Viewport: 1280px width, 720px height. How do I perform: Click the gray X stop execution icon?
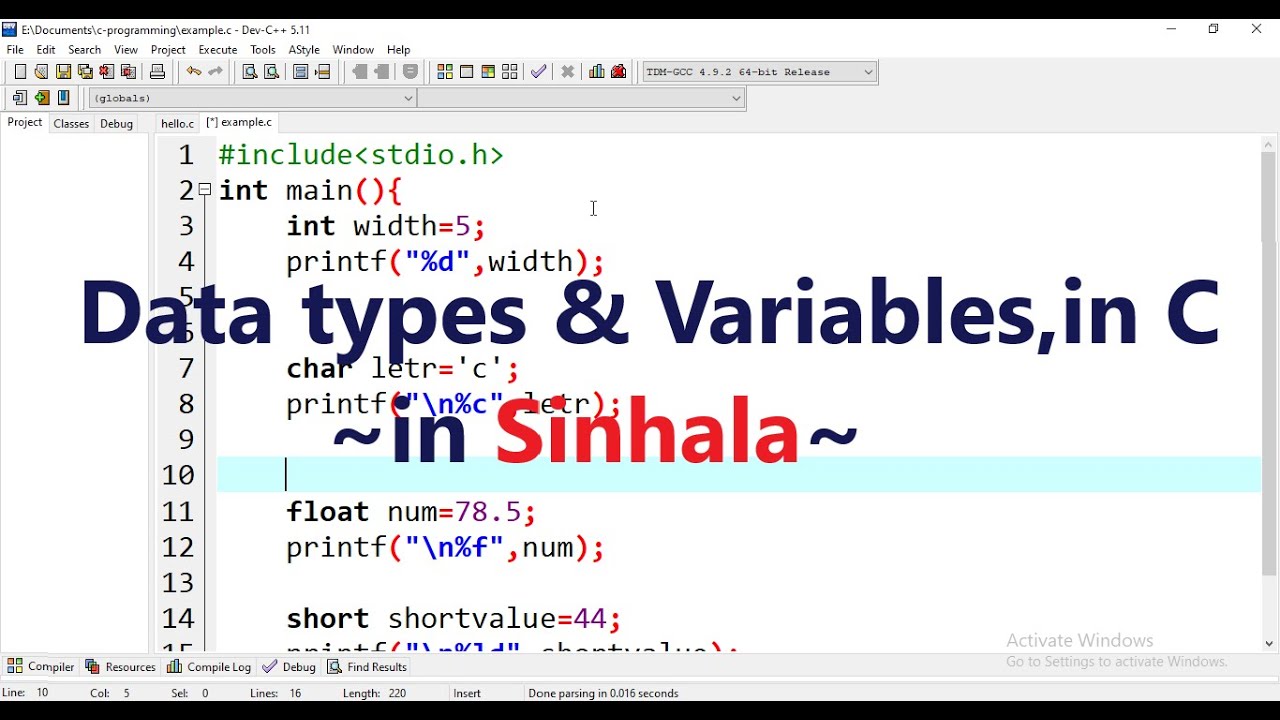tap(568, 71)
